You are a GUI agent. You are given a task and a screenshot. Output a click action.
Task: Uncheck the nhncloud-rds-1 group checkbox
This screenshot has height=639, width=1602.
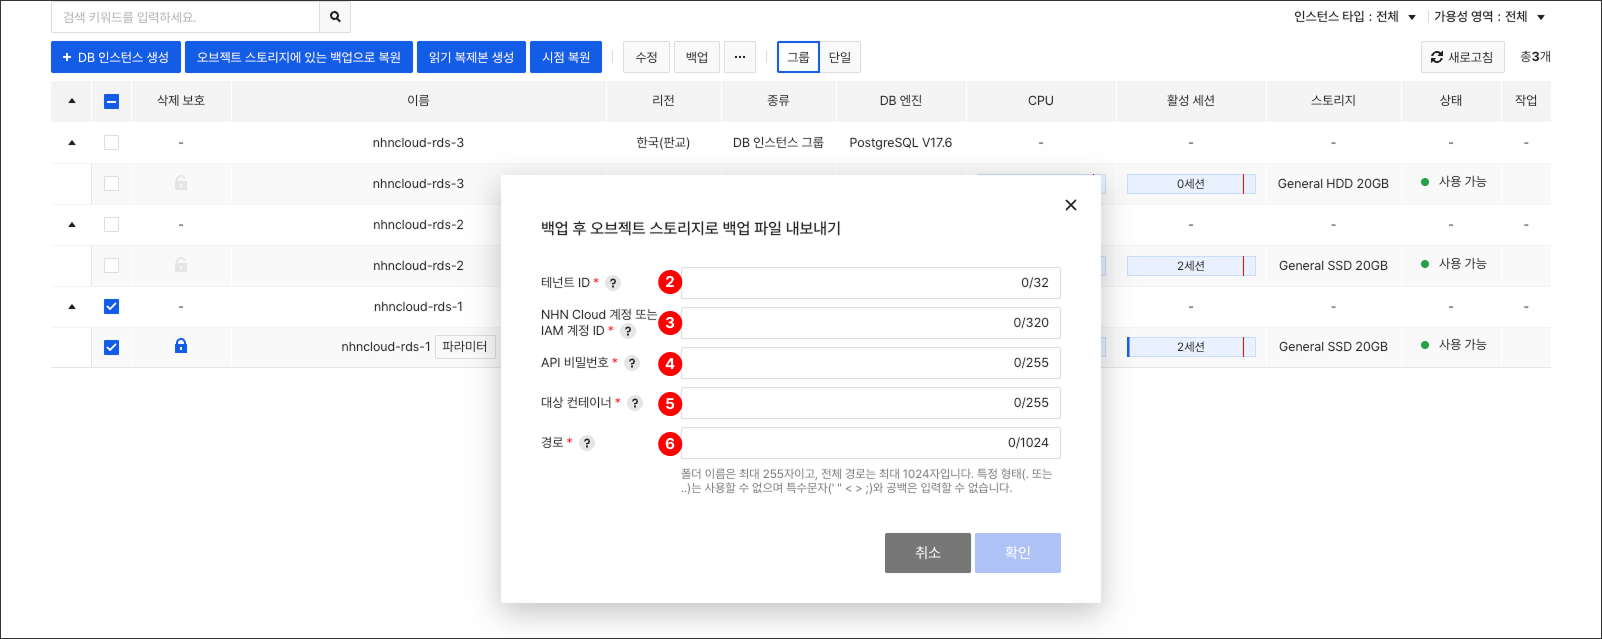(x=111, y=307)
